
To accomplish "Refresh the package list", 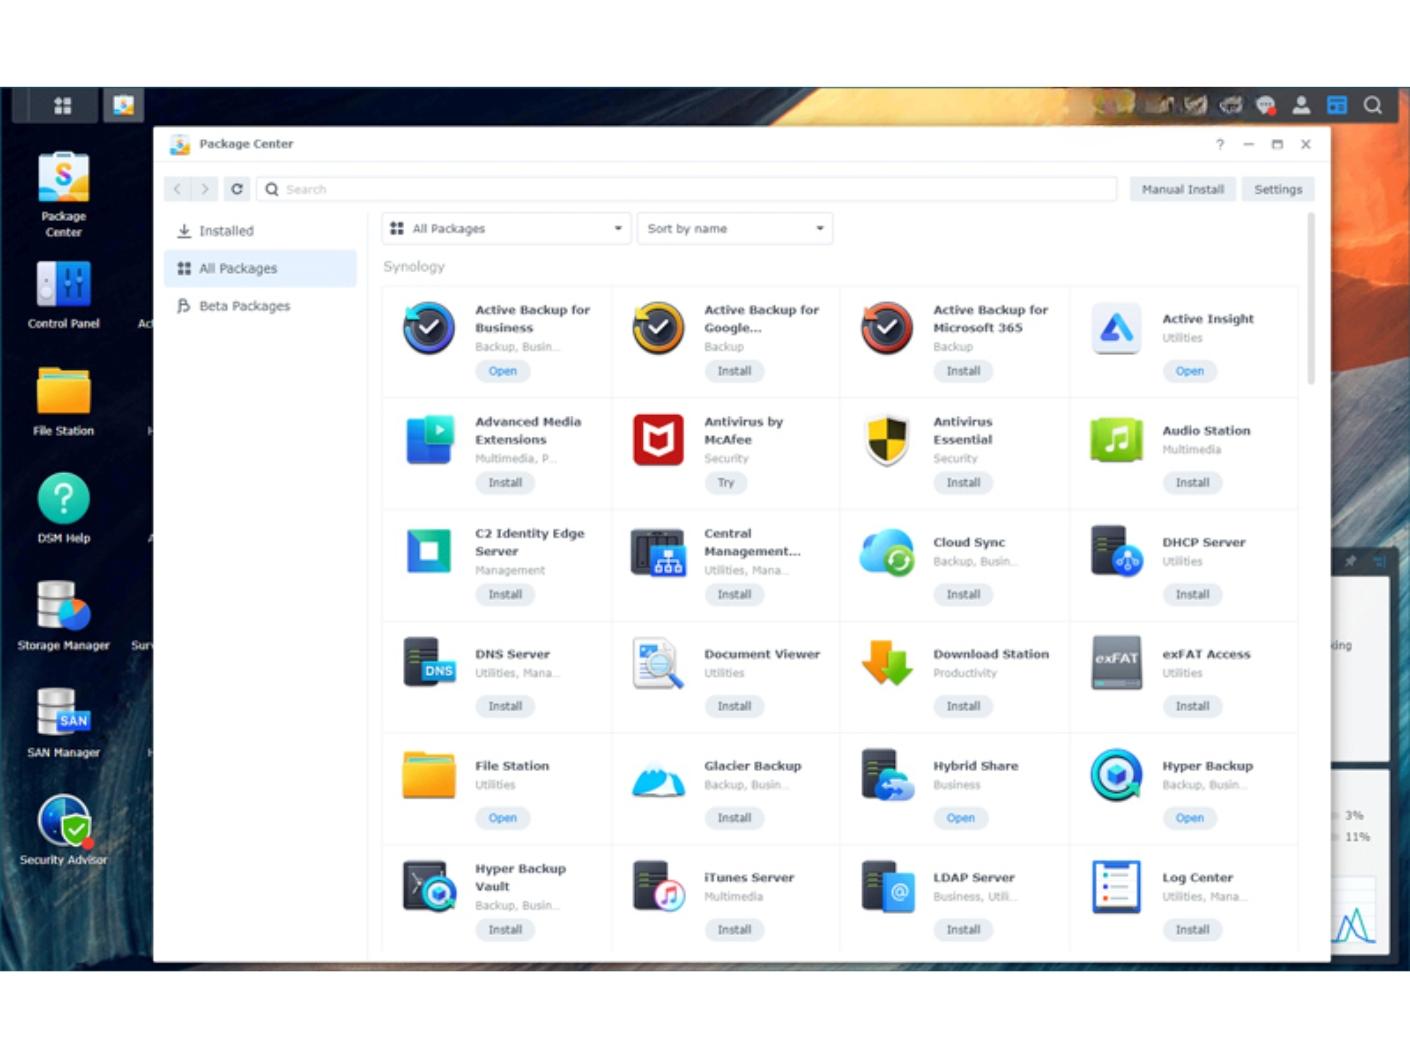I will (237, 189).
